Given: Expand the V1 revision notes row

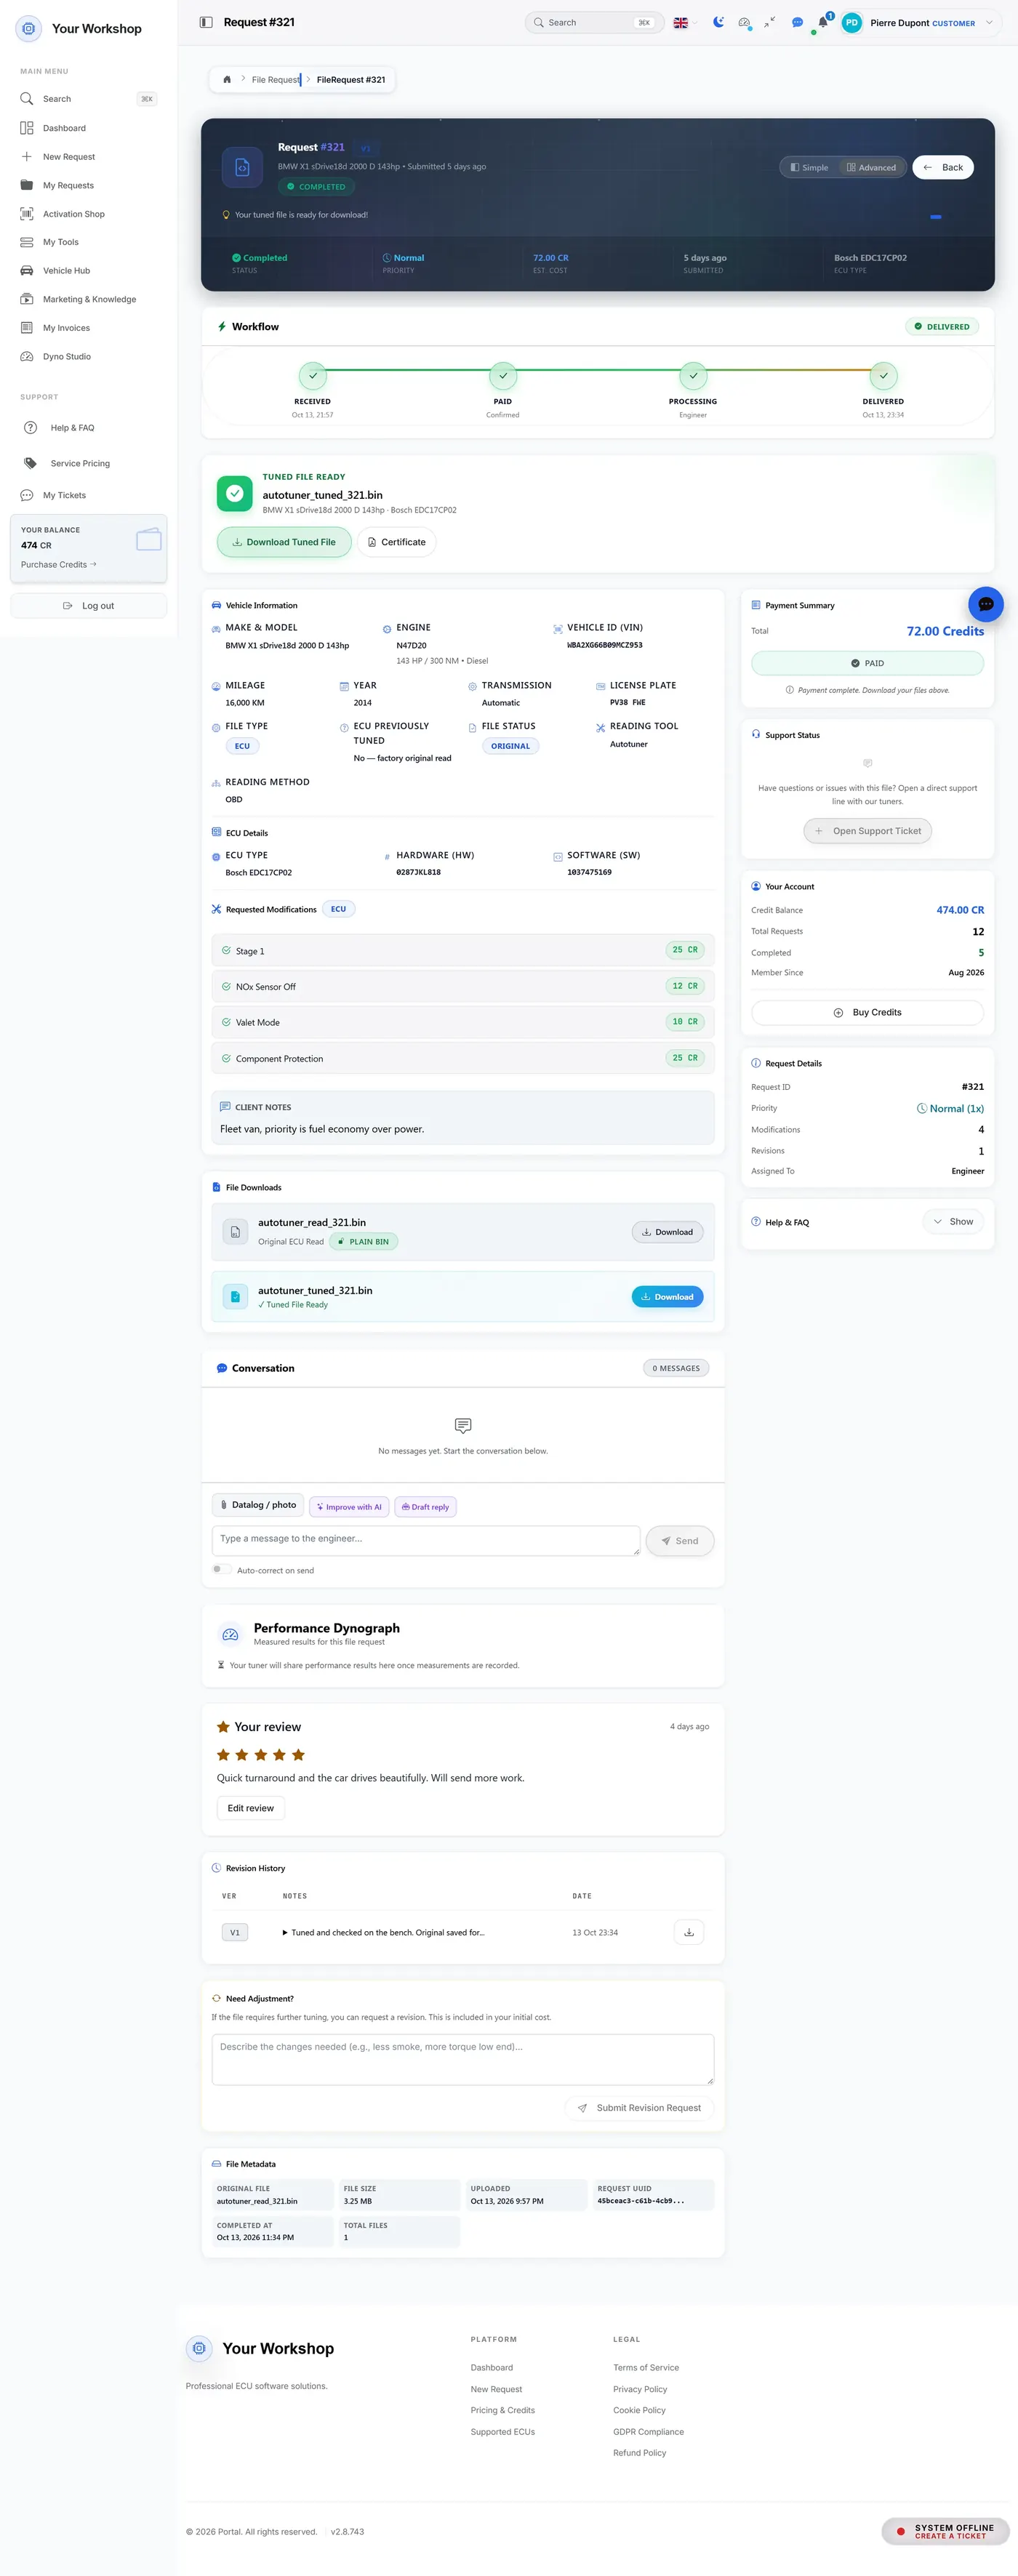Looking at the screenshot, I should point(384,1932).
